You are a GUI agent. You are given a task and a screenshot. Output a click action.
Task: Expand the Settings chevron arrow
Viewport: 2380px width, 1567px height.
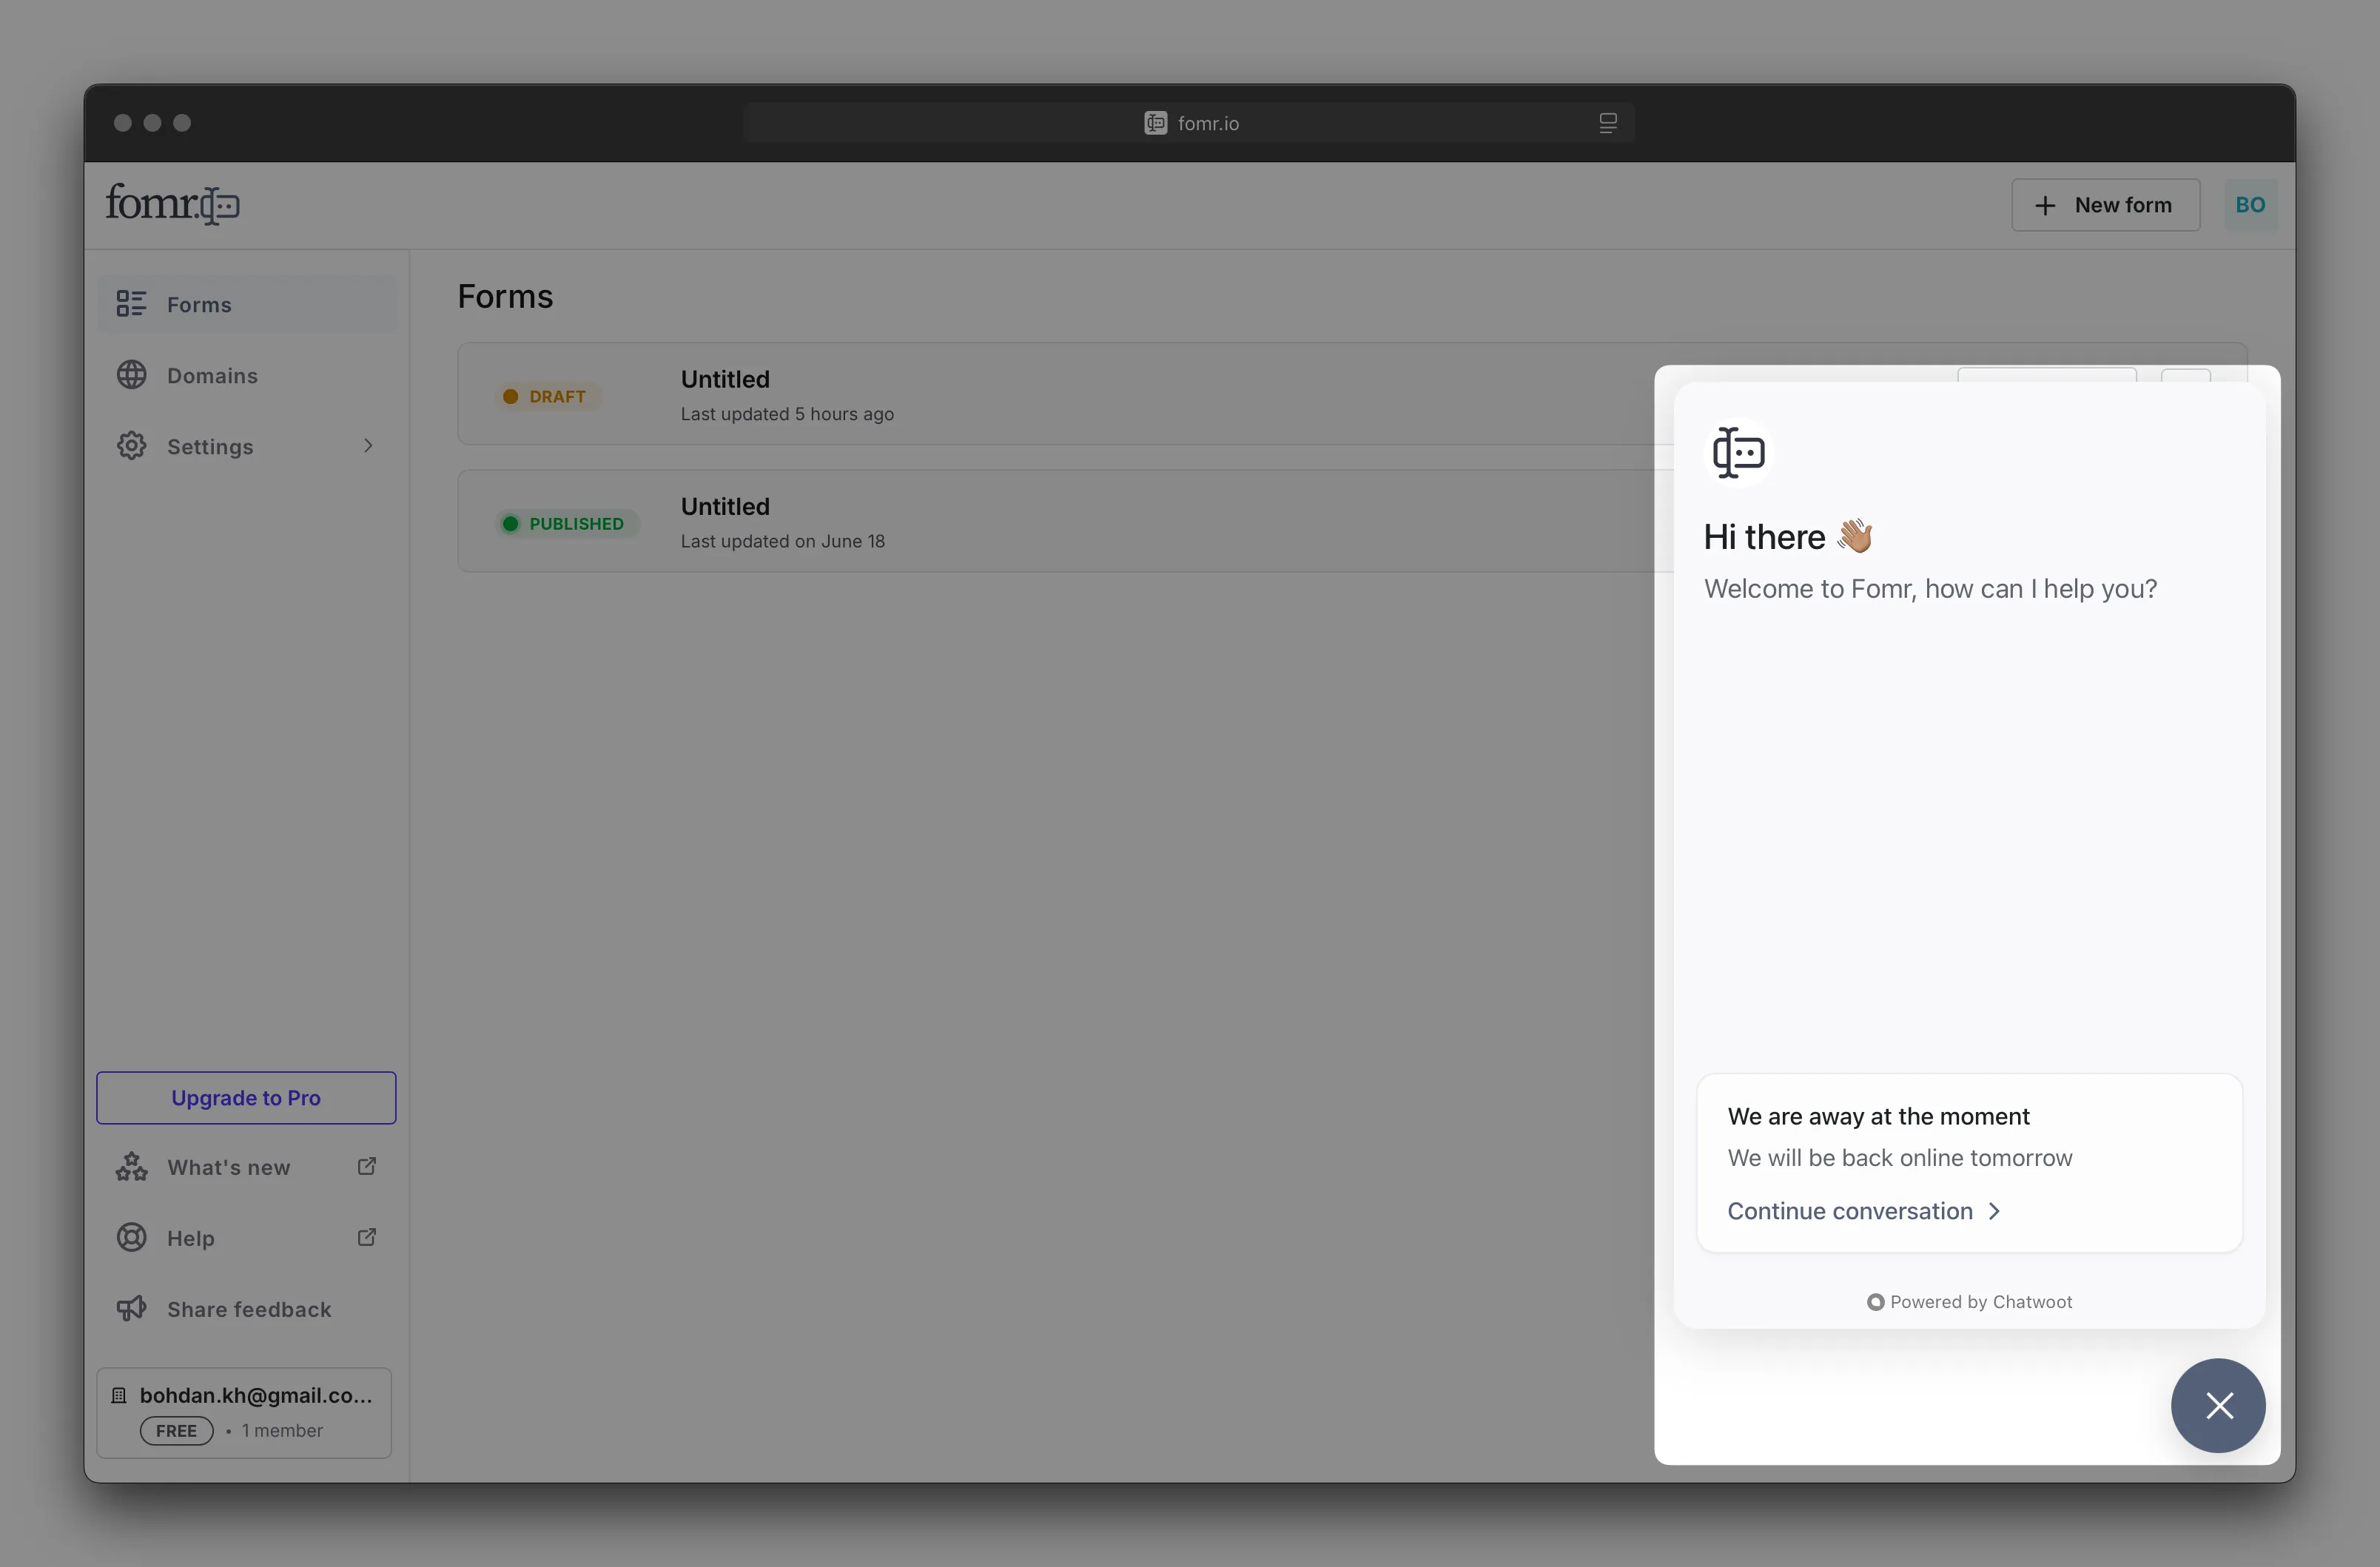coord(368,446)
